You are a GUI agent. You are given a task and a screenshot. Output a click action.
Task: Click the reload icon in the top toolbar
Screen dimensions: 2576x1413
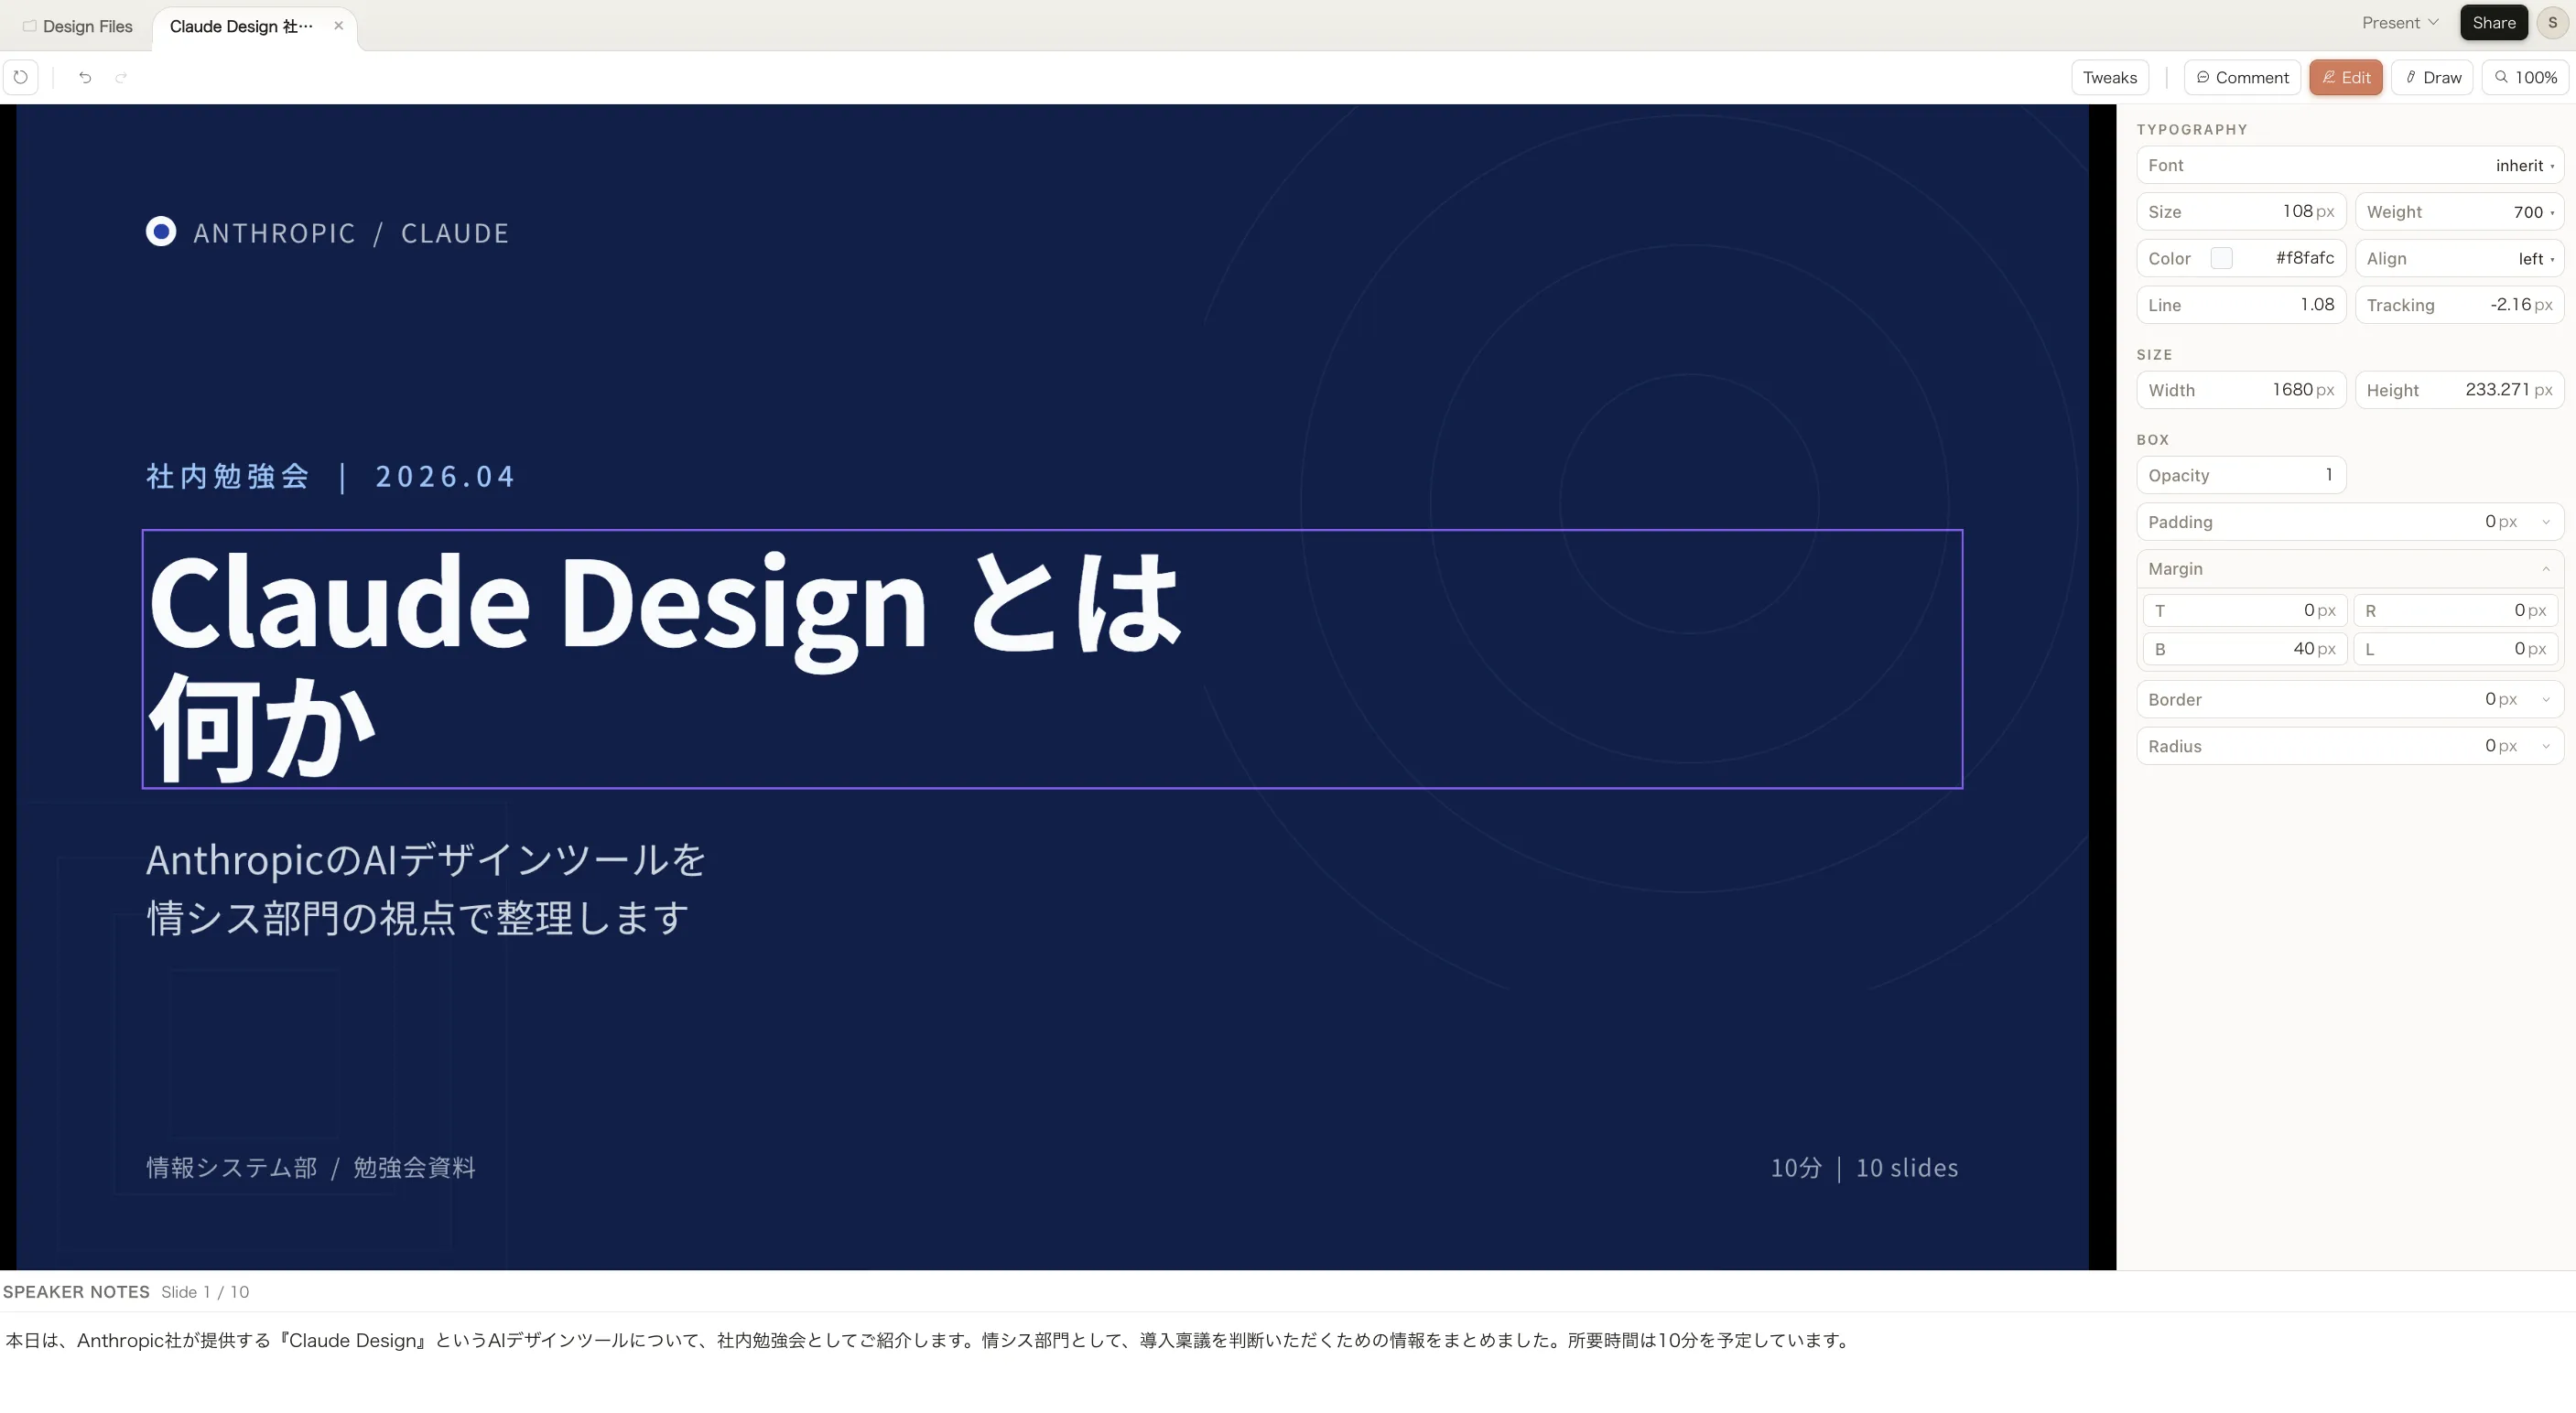[x=22, y=77]
